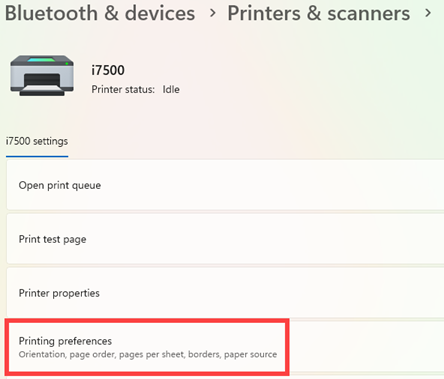Click the chevron after Bluetooth & devices
444x379 pixels.
pos(213,13)
